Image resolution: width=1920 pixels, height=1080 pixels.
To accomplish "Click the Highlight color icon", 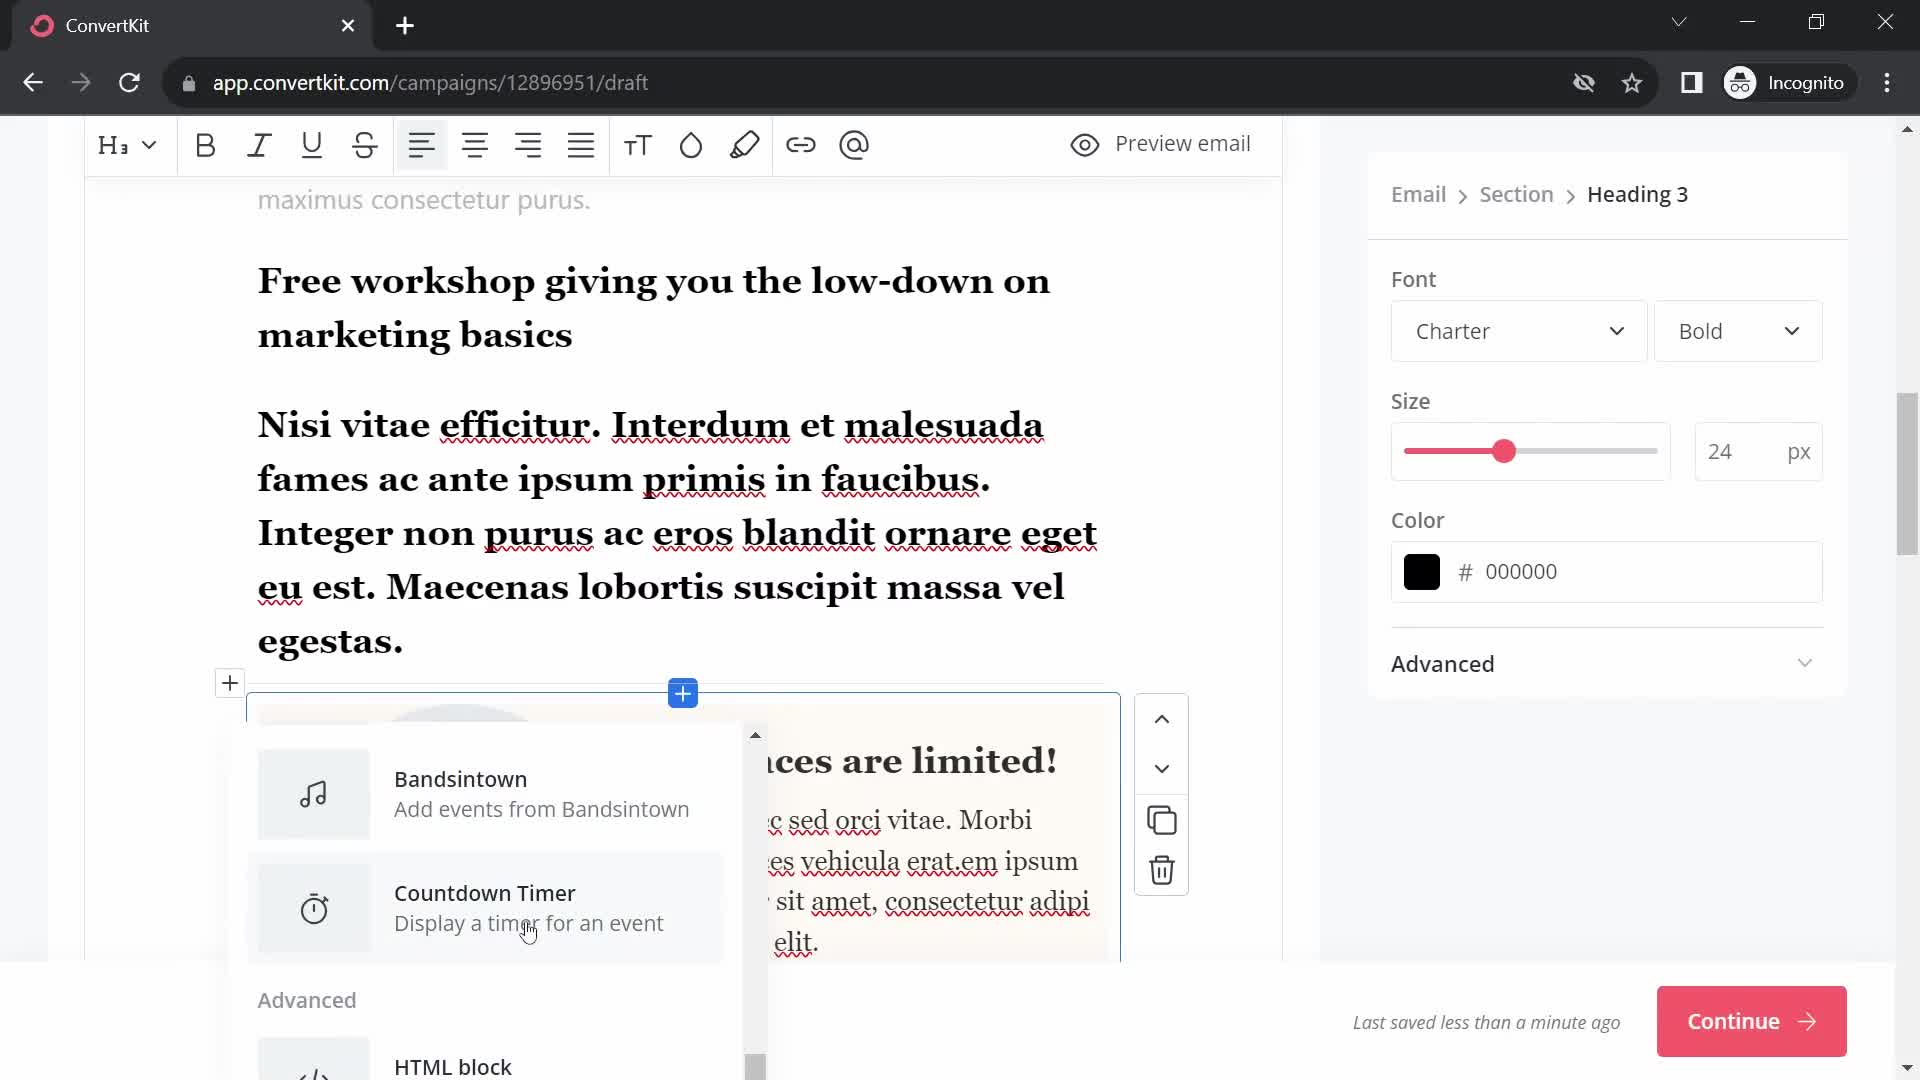I will [745, 144].
